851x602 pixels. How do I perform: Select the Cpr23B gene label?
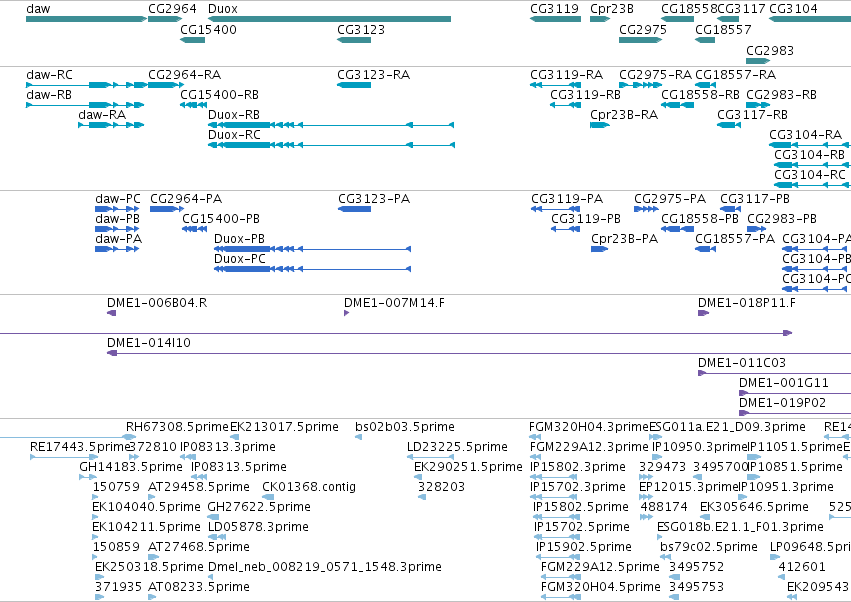point(612,9)
